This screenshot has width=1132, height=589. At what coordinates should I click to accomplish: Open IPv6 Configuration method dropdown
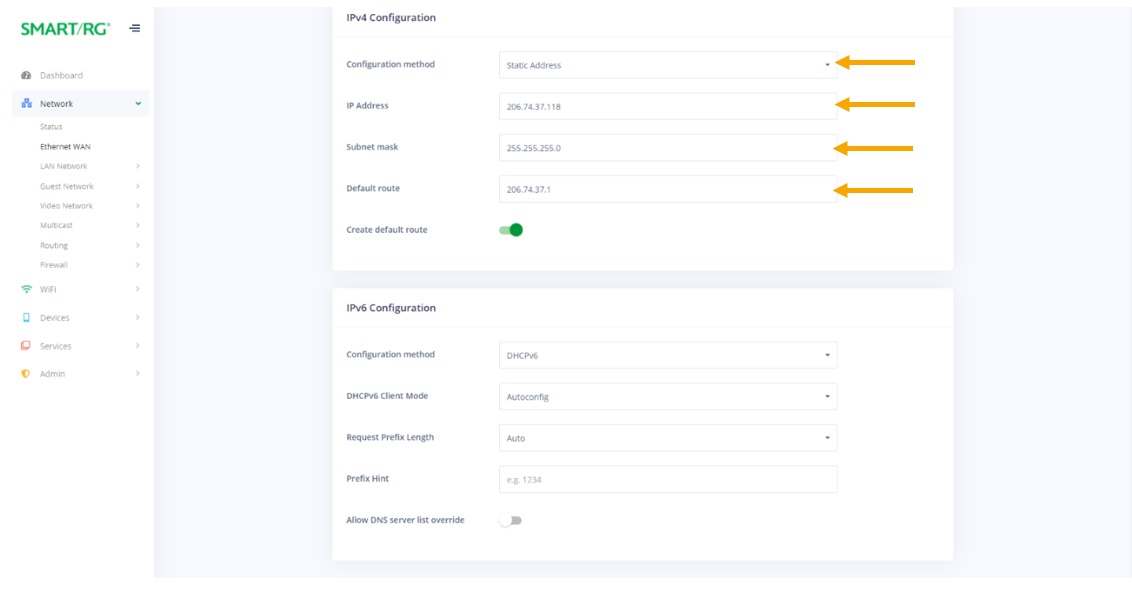click(668, 355)
